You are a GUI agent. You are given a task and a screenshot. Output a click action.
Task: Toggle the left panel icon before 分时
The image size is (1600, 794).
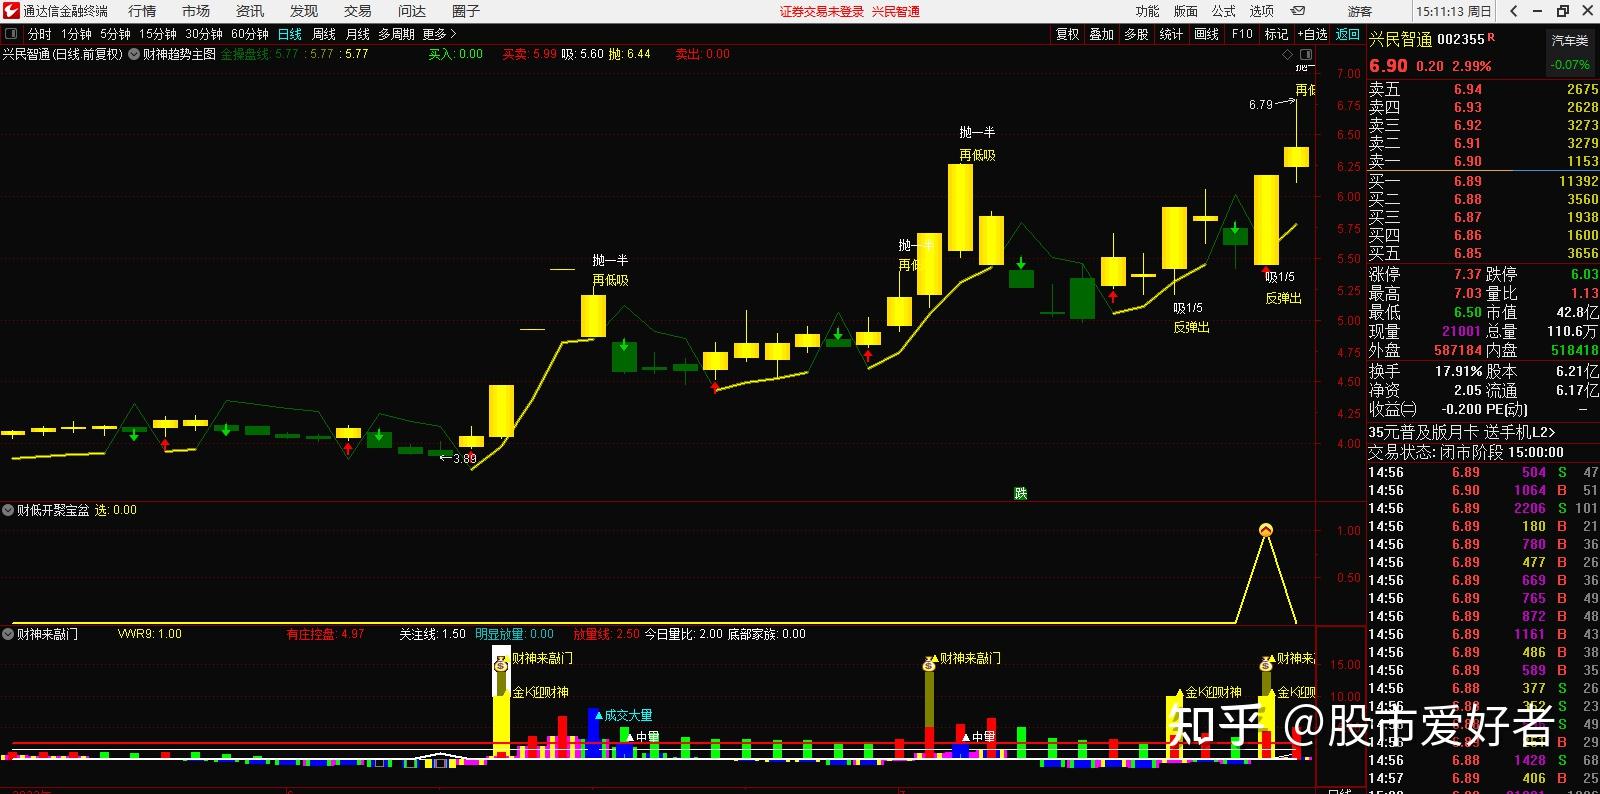click(x=11, y=34)
